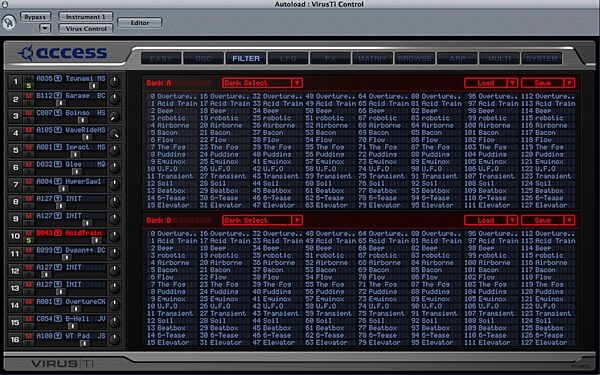Open patch dropdown arrow next to B043
The height and width of the screenshot is (375, 600).
[58, 233]
